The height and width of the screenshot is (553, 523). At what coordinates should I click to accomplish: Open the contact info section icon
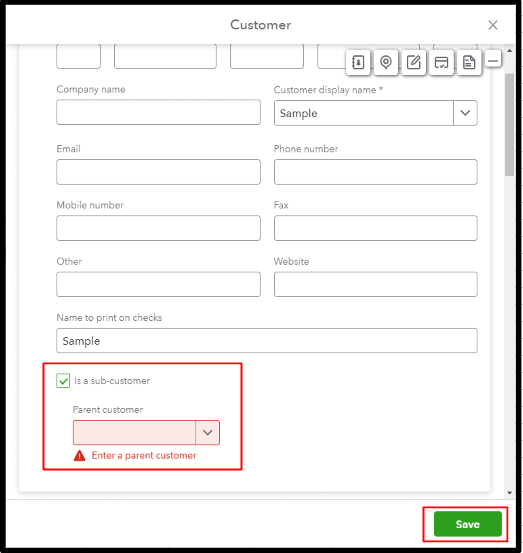click(358, 63)
